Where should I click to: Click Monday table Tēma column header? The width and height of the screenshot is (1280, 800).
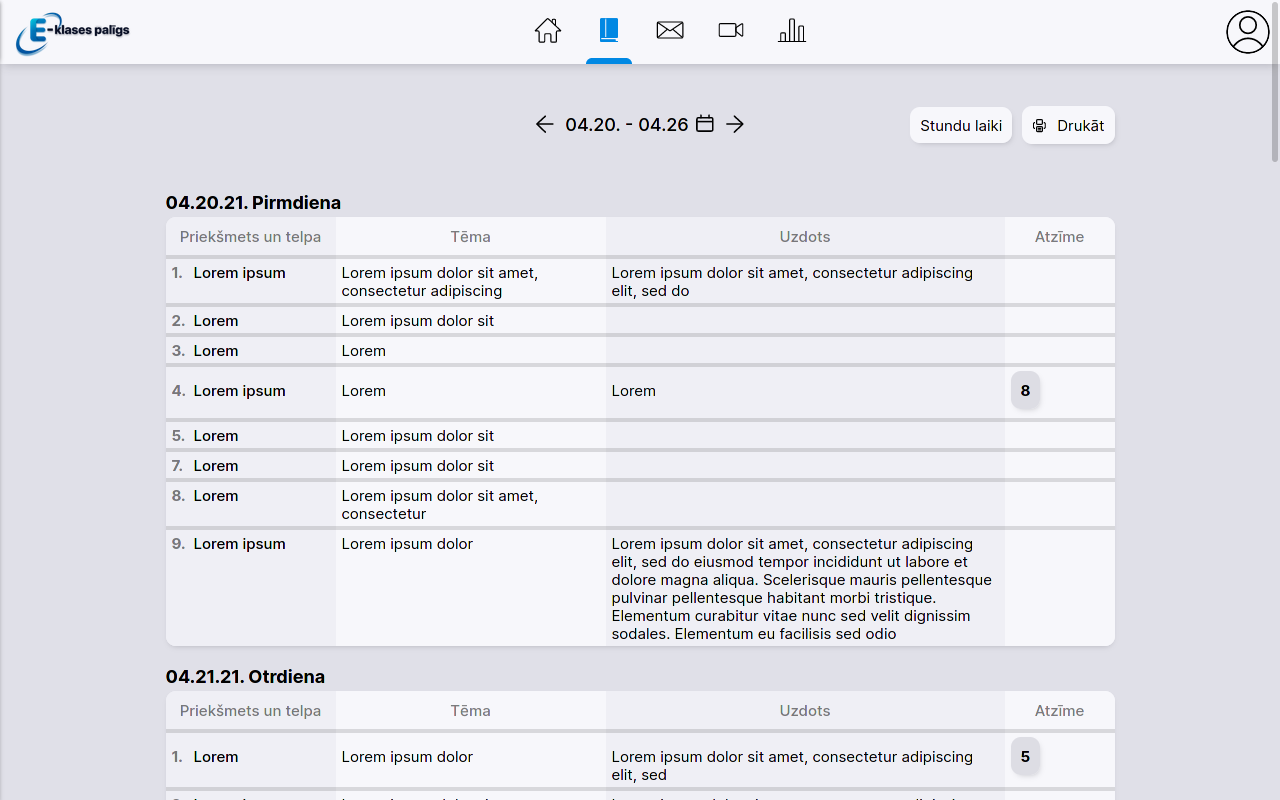pos(471,237)
